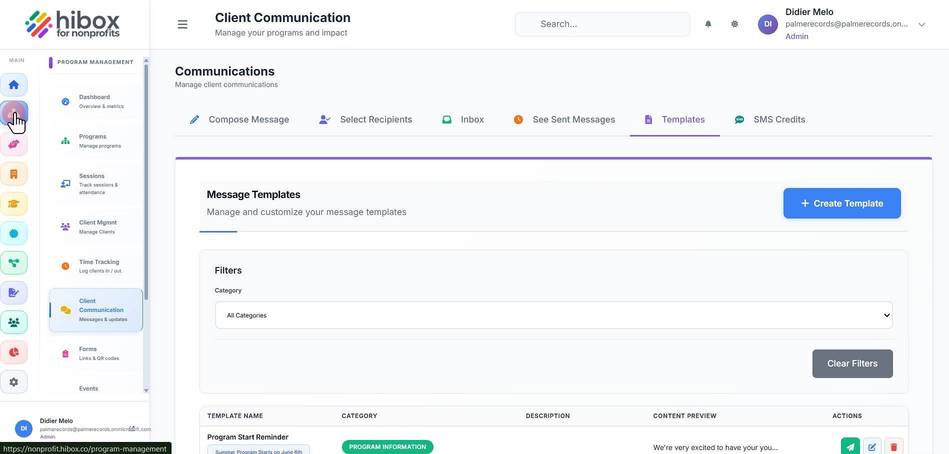The image size is (949, 454).
Task: Click Program Start Reminder template name
Action: click(x=248, y=437)
